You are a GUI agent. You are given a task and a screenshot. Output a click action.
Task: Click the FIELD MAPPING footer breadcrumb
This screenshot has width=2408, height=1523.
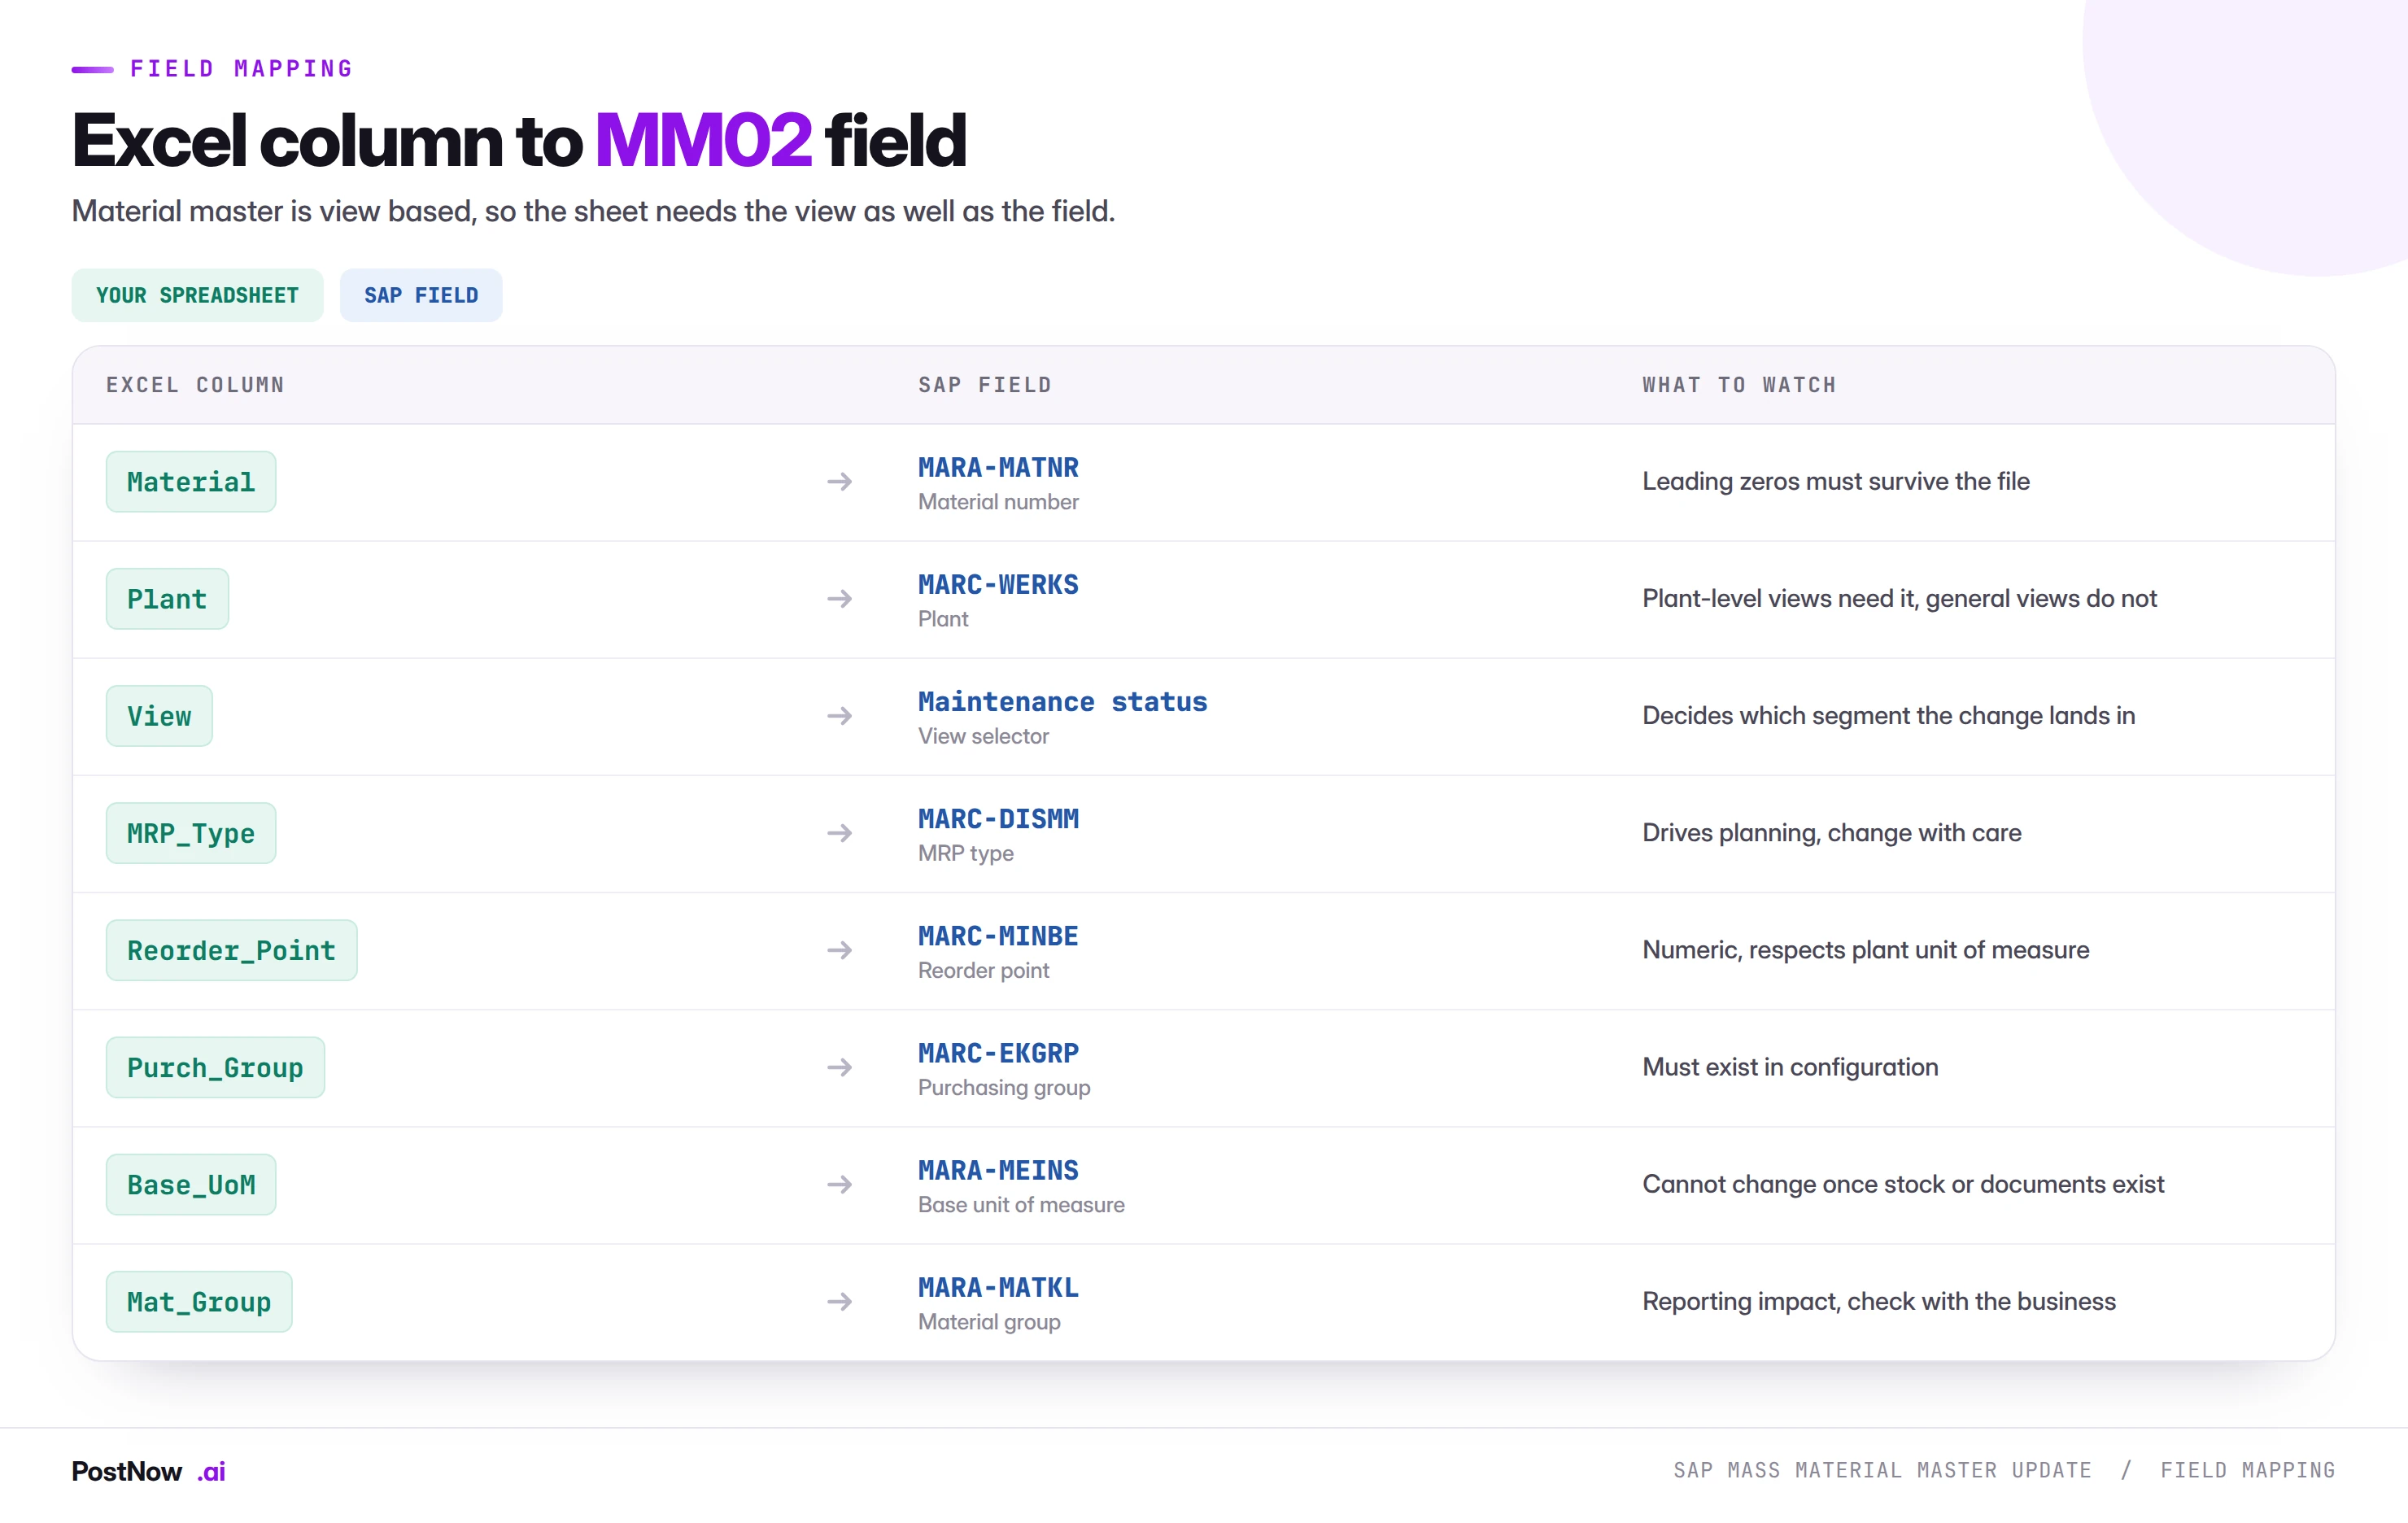[x=2247, y=1470]
